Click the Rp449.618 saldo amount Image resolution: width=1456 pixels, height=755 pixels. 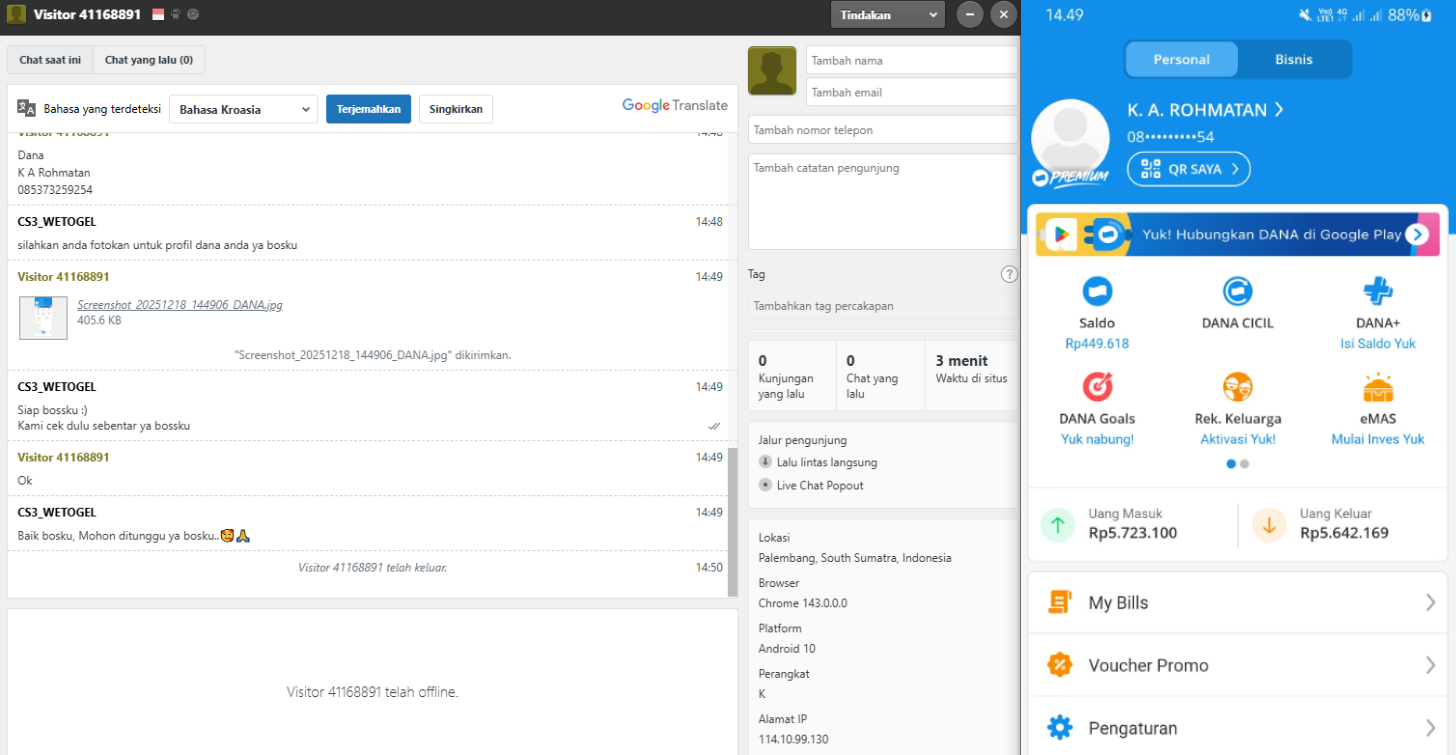coord(1097,343)
